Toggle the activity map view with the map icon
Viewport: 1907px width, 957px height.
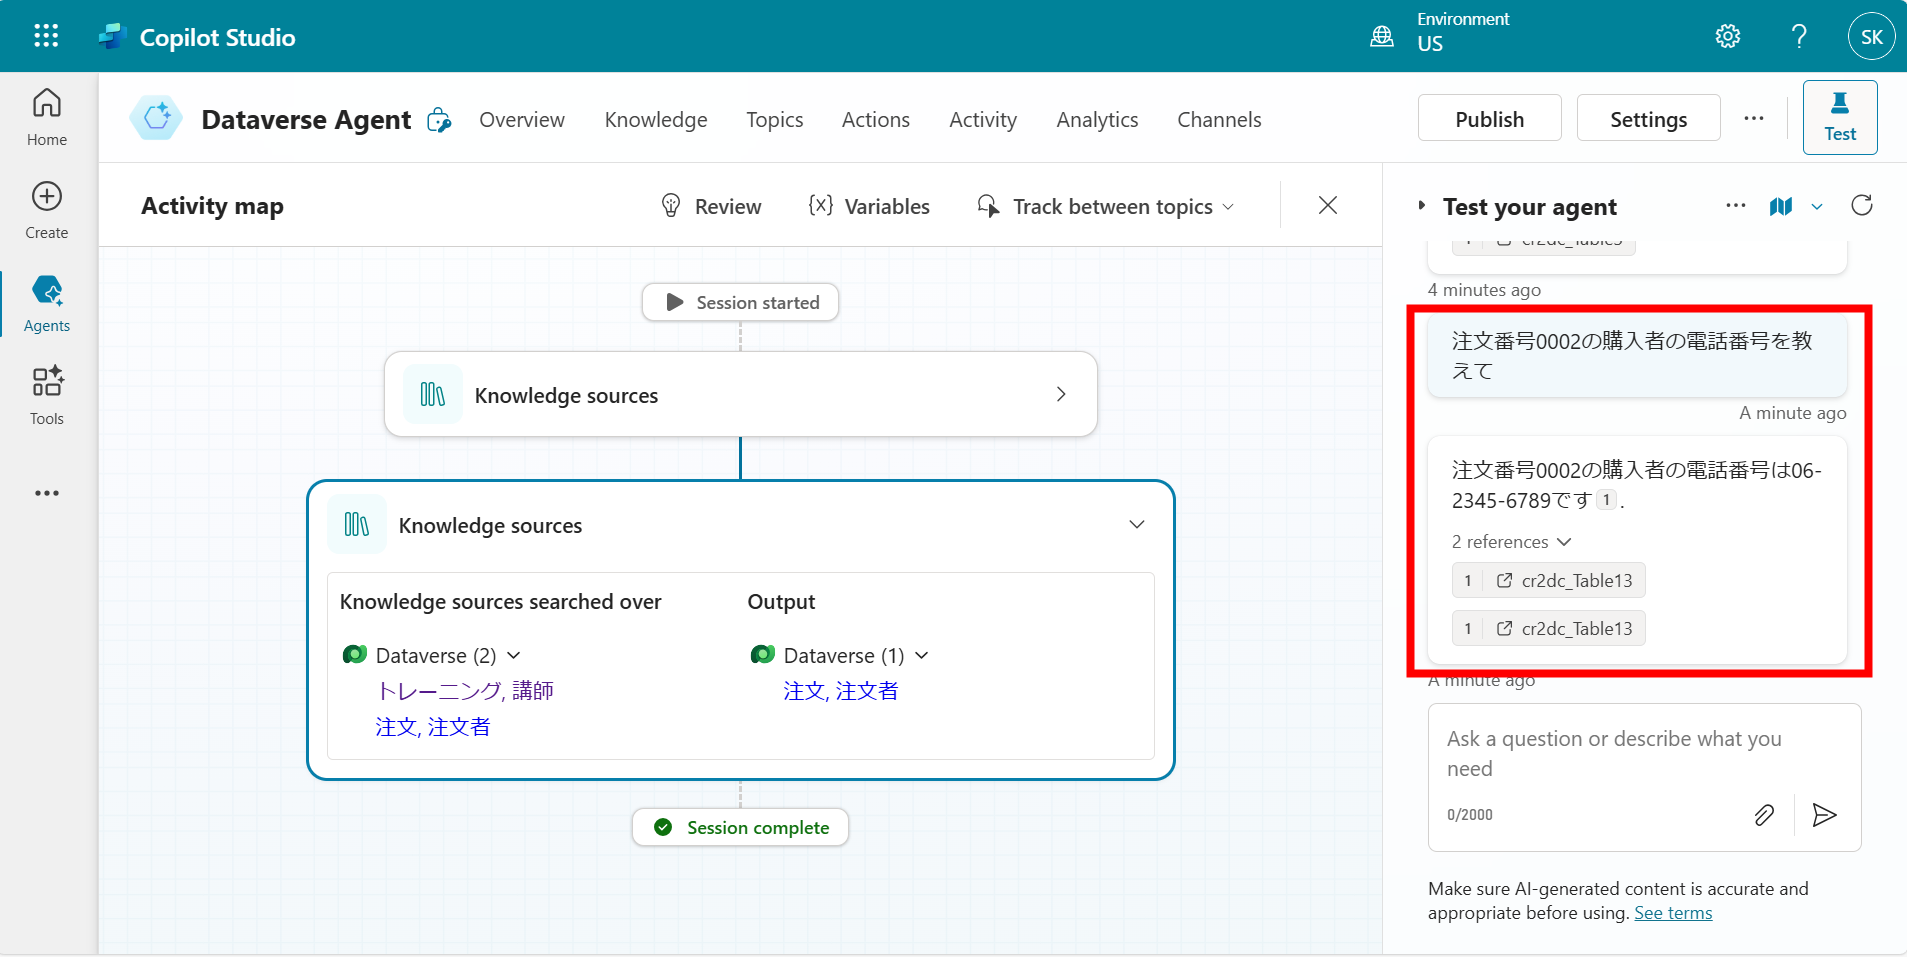(x=1781, y=206)
